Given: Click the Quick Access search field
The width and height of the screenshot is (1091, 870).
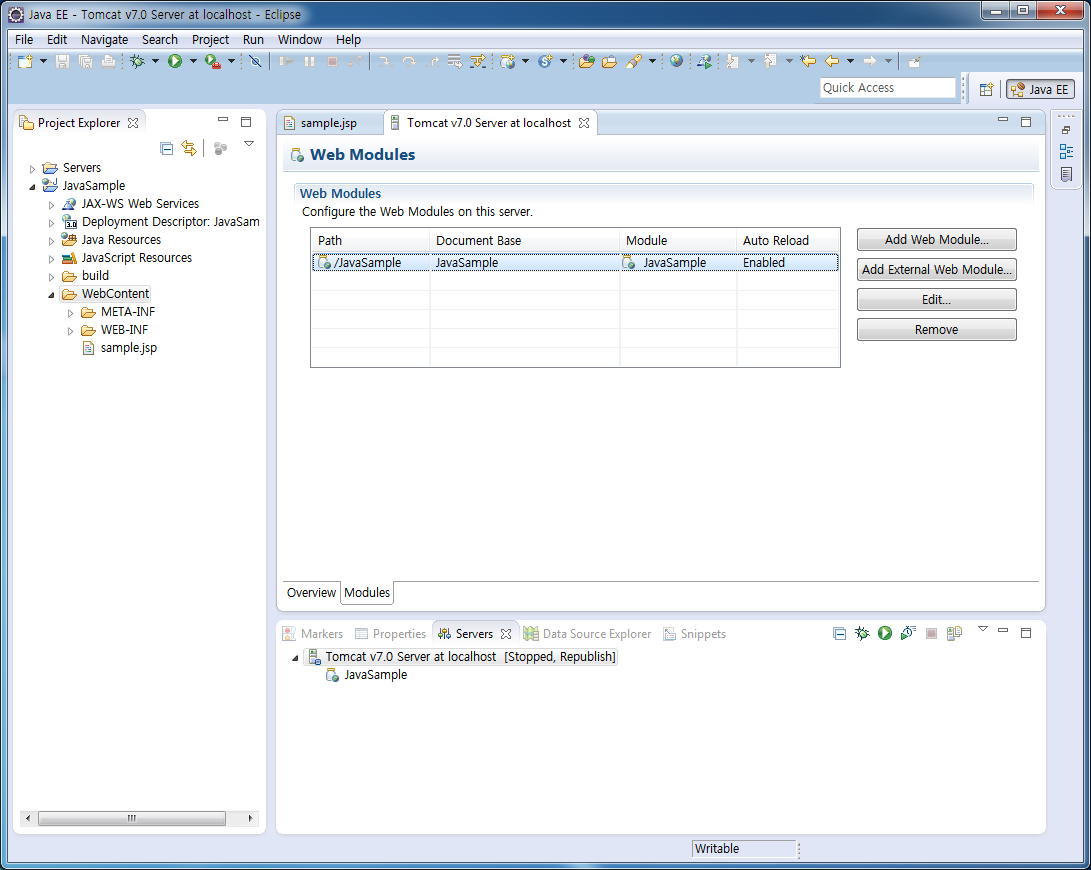Looking at the screenshot, I should click(887, 88).
